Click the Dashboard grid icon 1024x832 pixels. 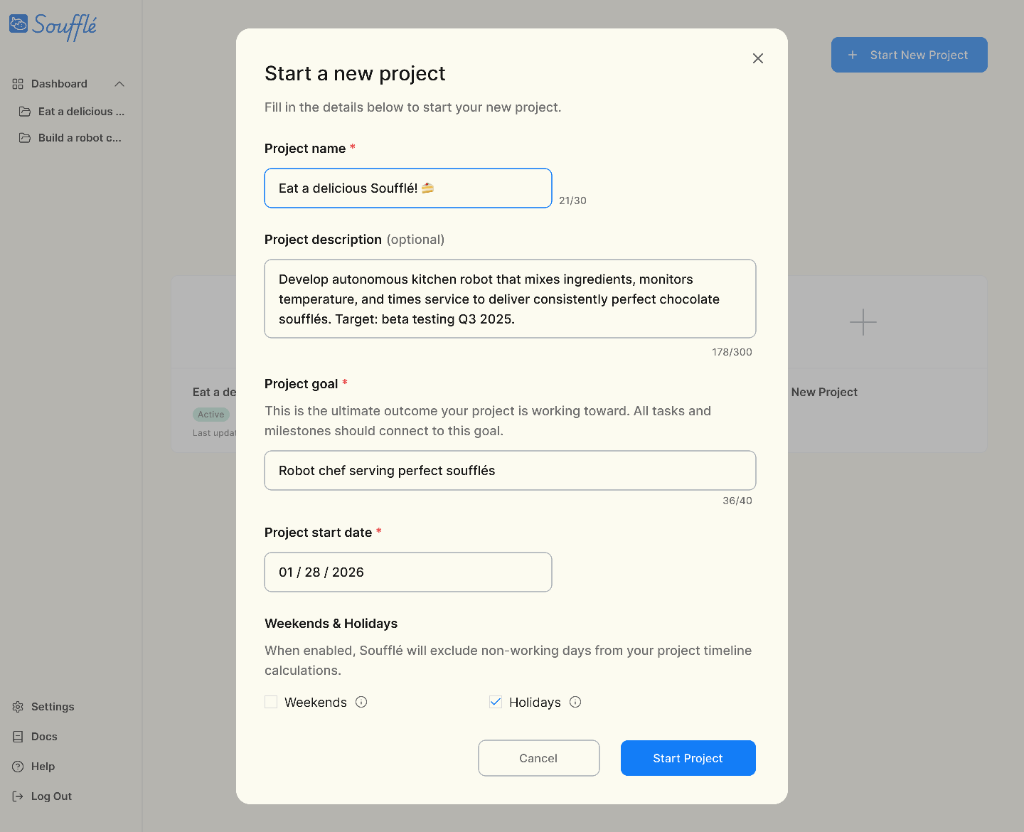click(18, 84)
